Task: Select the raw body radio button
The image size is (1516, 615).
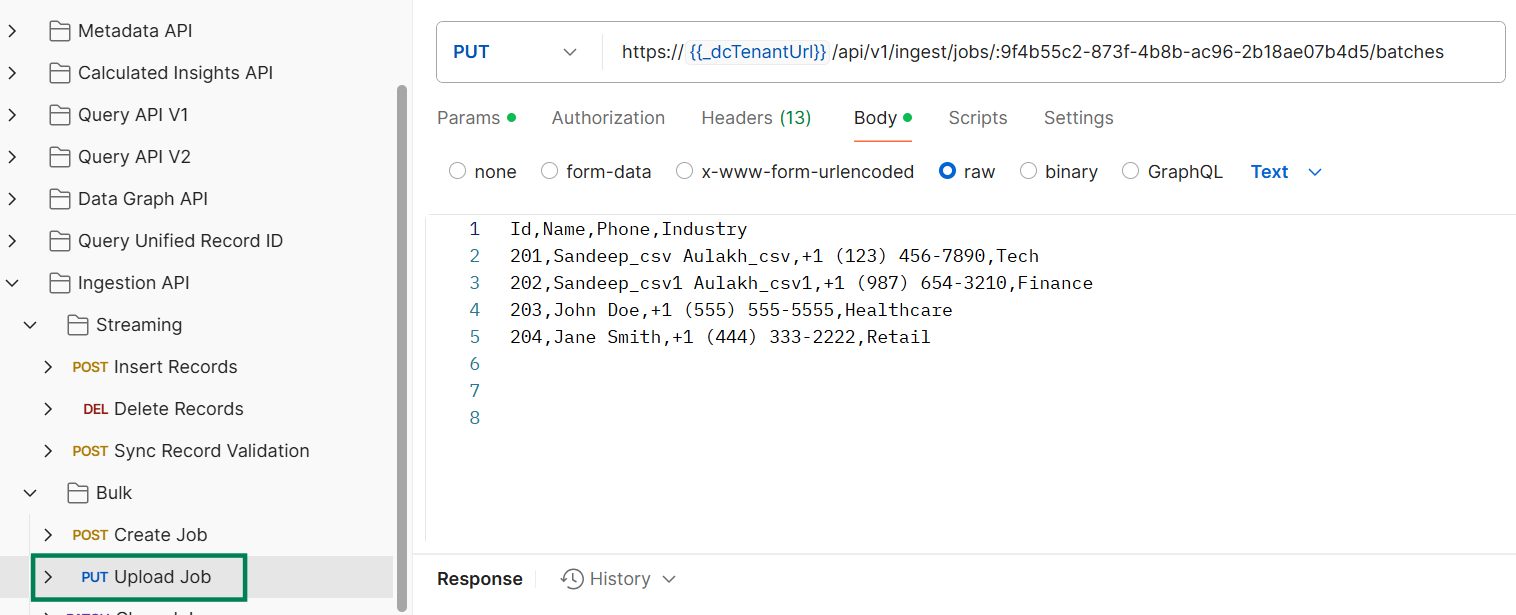Action: click(946, 171)
